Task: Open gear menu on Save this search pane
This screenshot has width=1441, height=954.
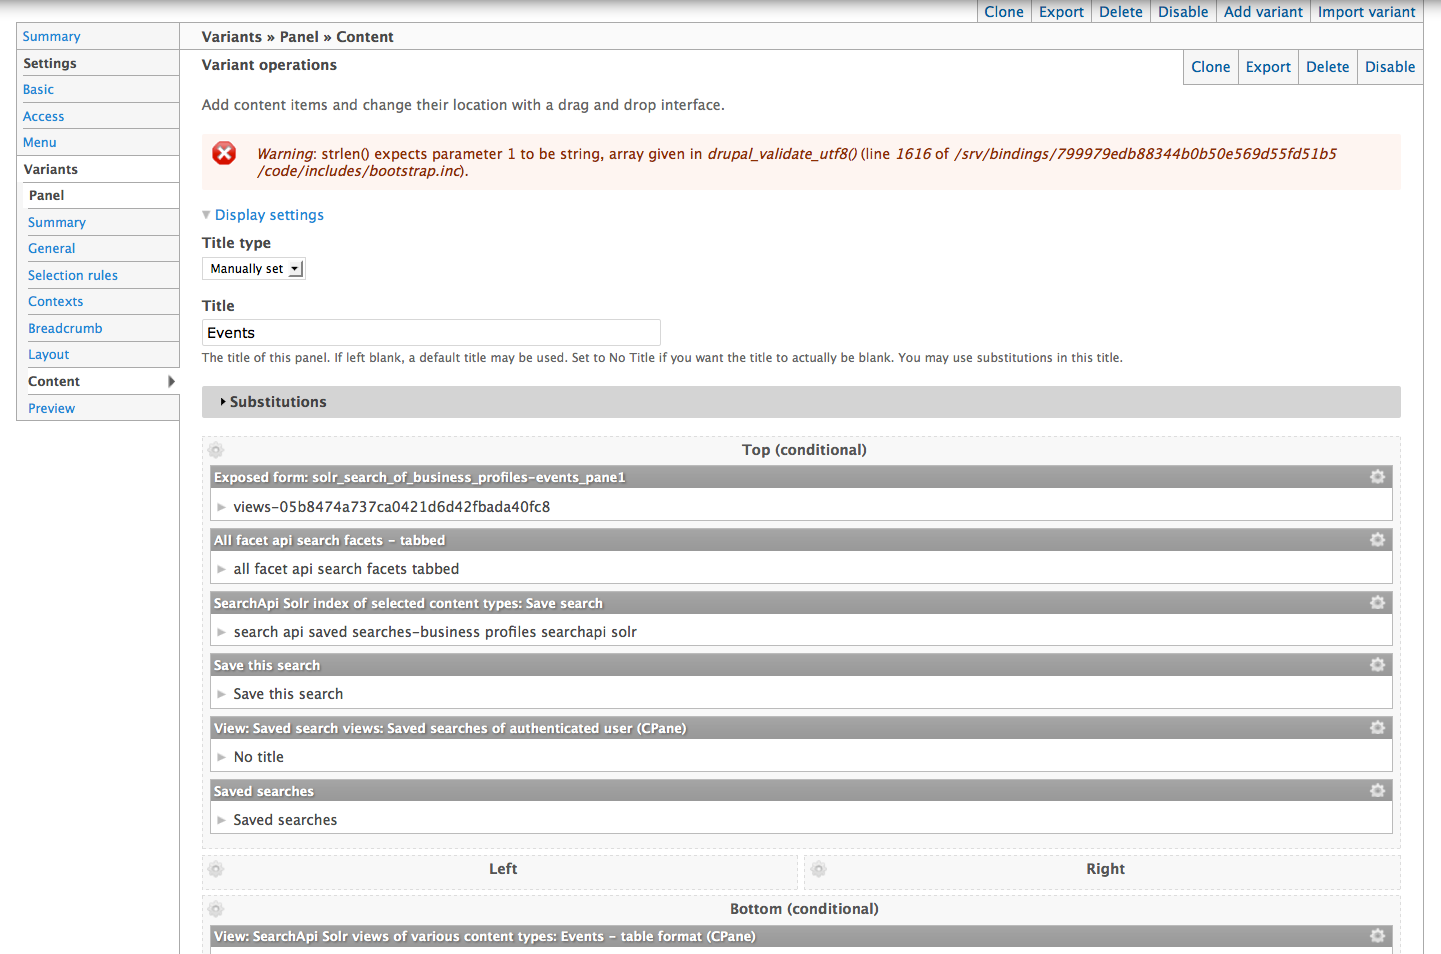Action: [1377, 664]
